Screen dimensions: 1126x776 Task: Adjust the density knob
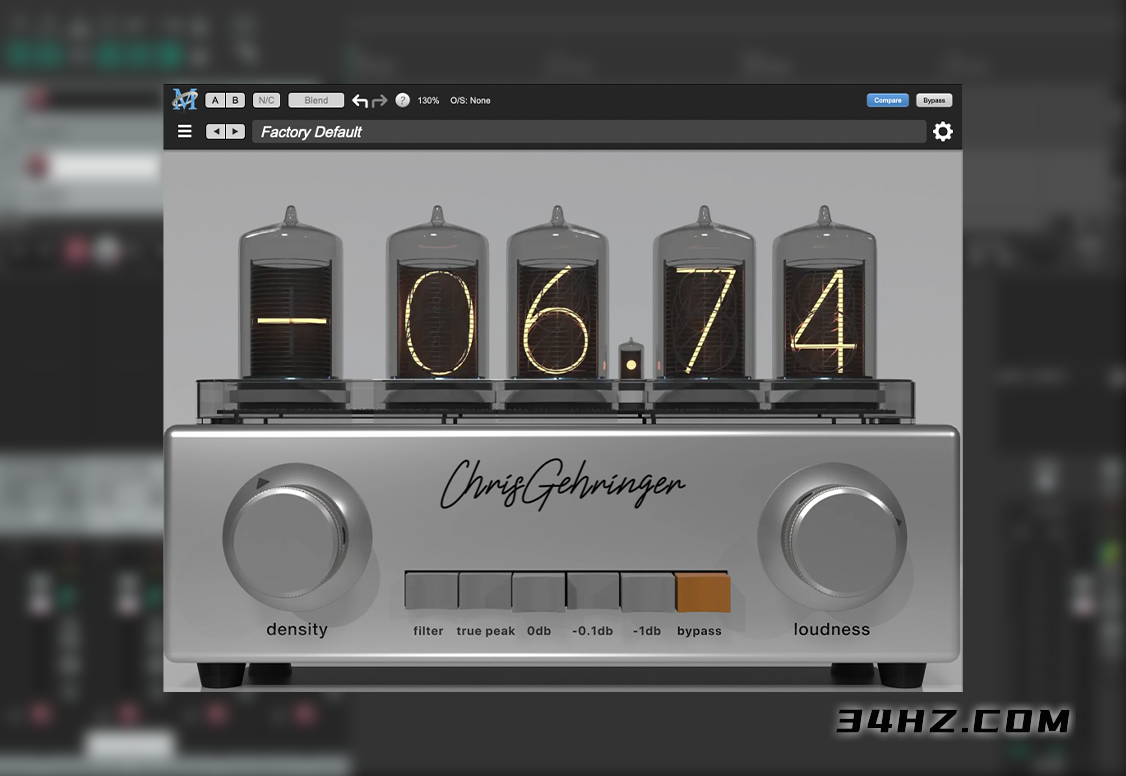(x=296, y=538)
